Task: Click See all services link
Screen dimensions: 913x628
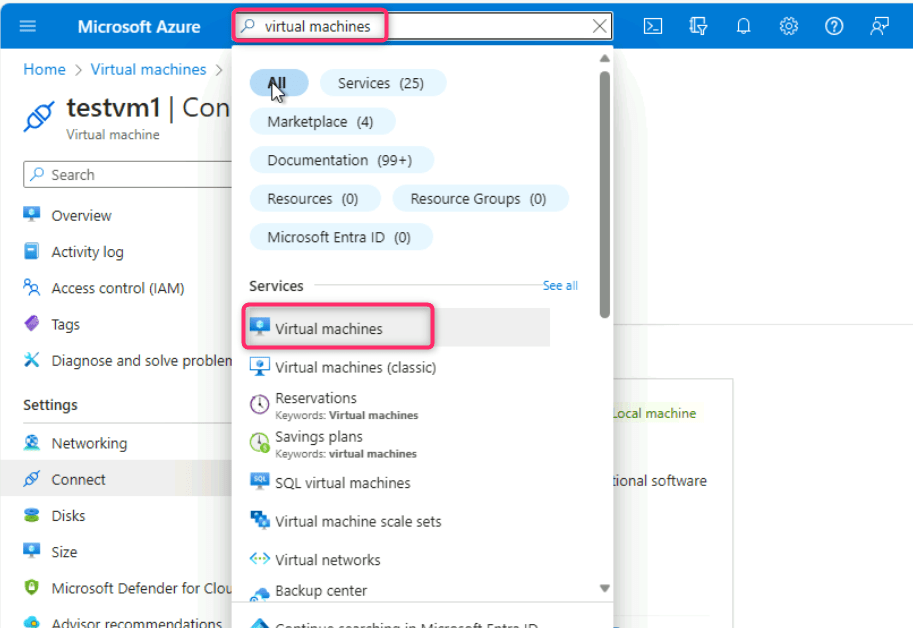Action: [560, 286]
